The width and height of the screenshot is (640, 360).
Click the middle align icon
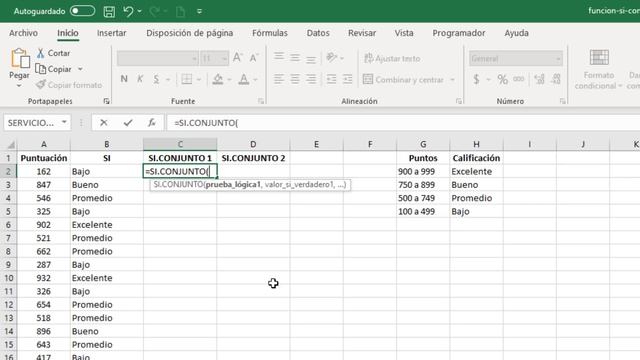295,58
